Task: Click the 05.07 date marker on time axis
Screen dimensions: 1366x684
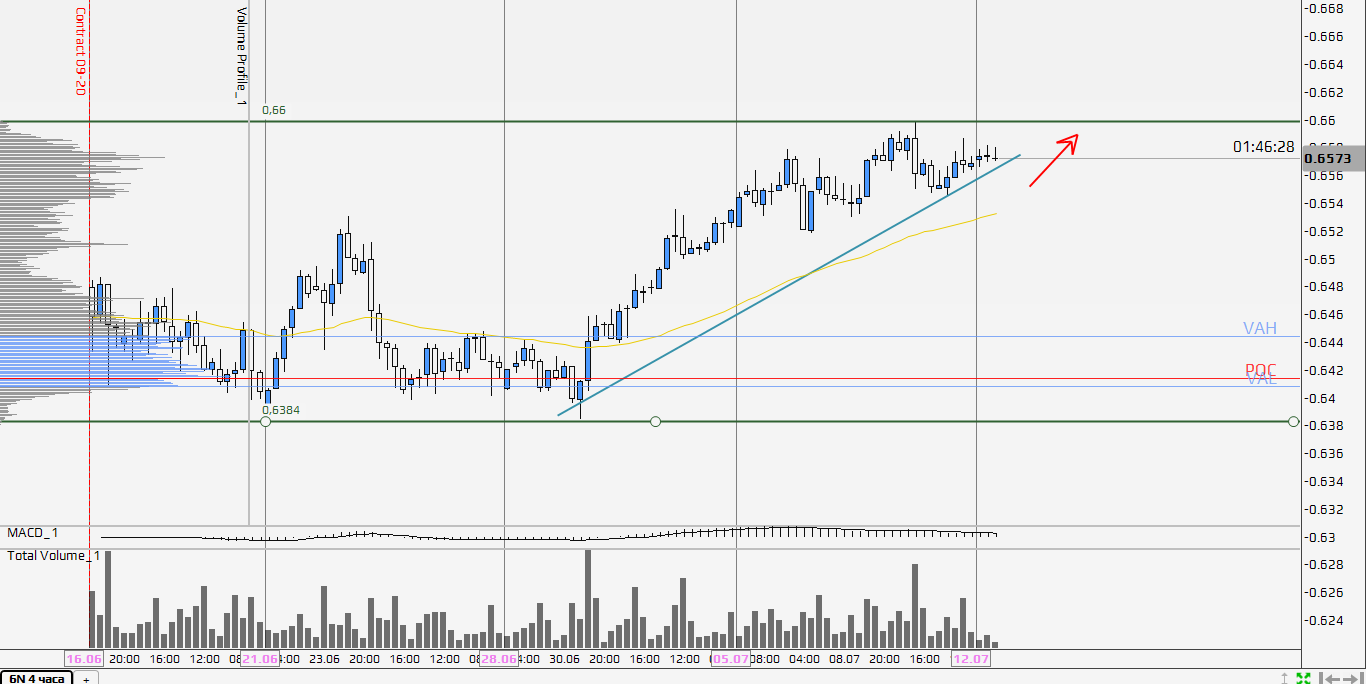Action: pos(730,659)
